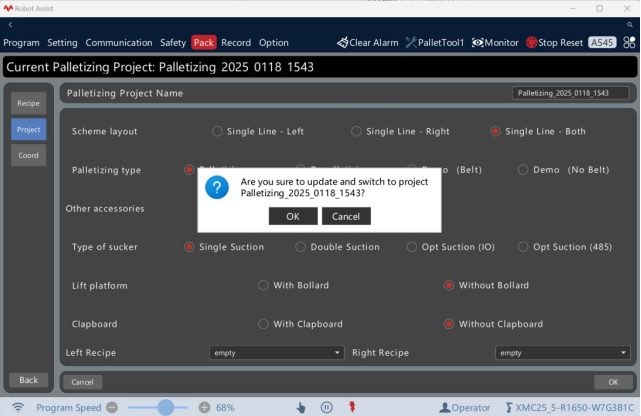Image resolution: width=641 pixels, height=416 pixels.
Task: Click the Wi-Fi connection status icon
Action: pyautogui.click(x=18, y=407)
